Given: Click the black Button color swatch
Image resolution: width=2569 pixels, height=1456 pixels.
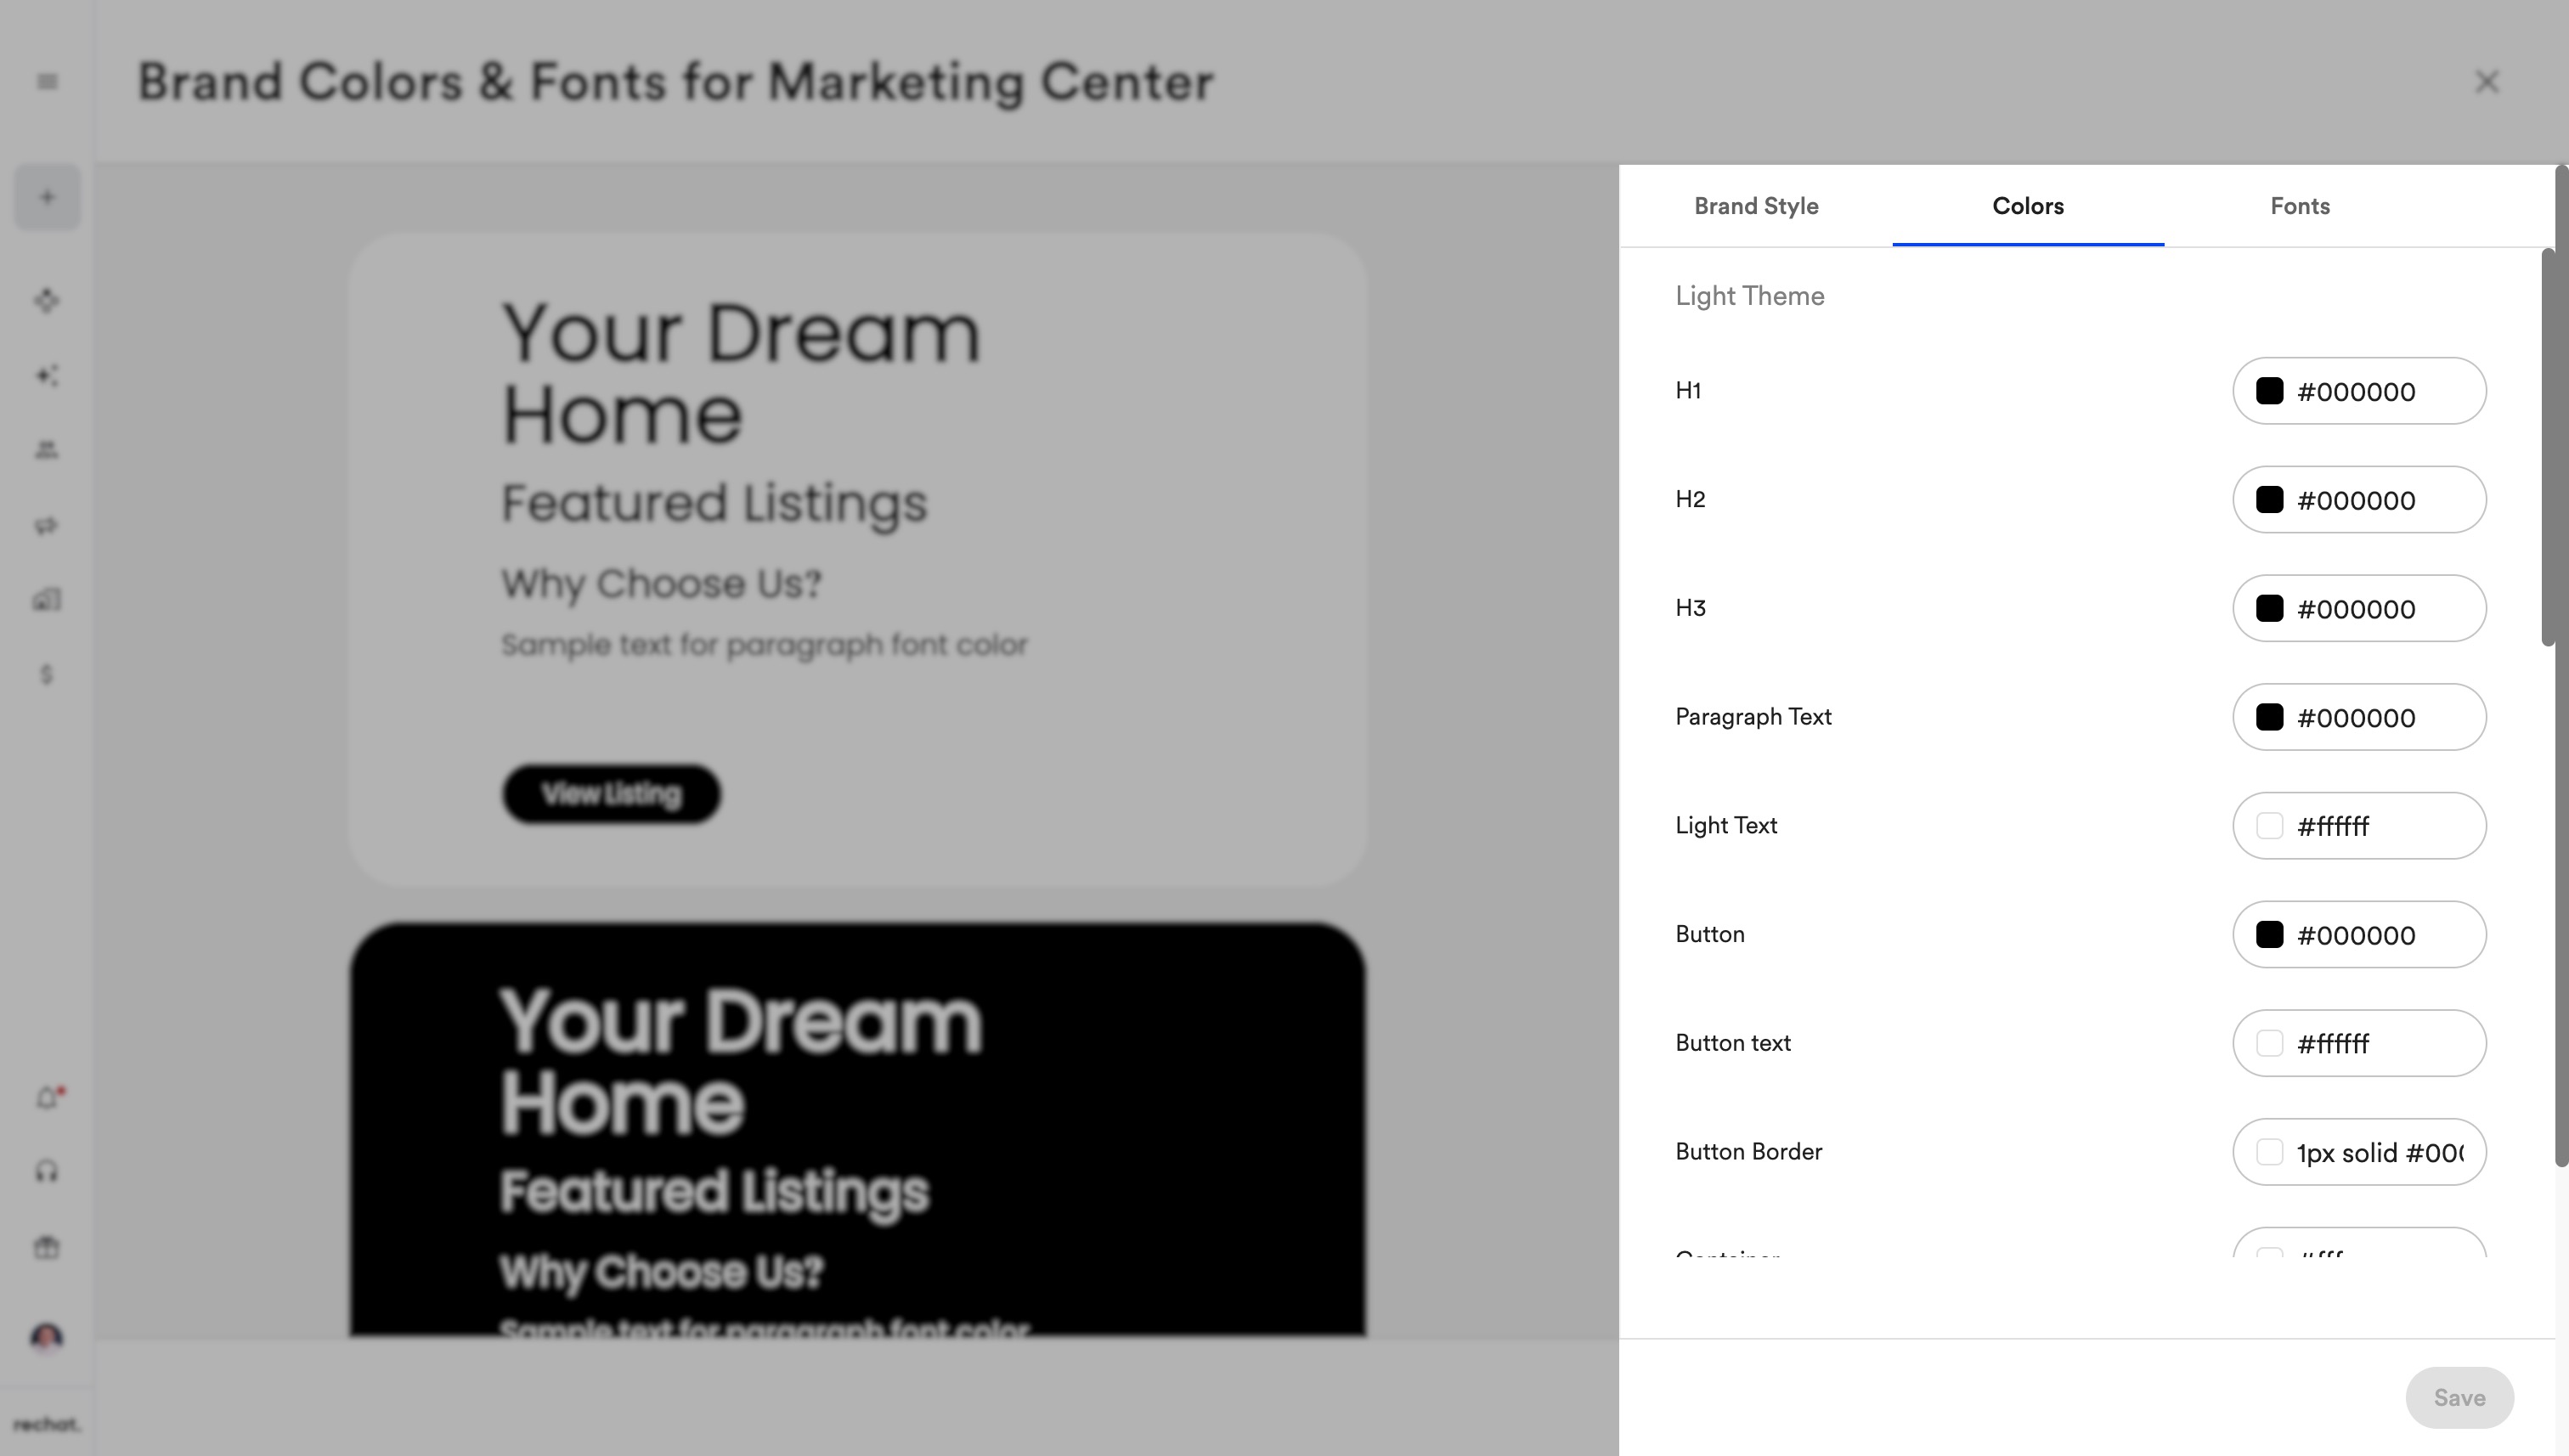Looking at the screenshot, I should pos(2269,935).
